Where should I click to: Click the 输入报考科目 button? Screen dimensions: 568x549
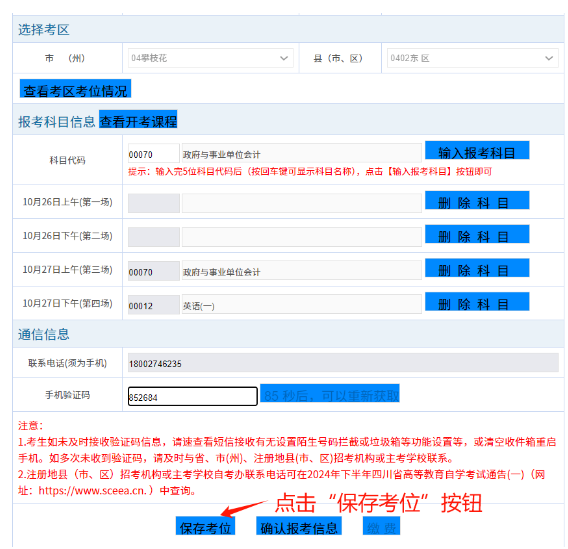click(x=477, y=151)
